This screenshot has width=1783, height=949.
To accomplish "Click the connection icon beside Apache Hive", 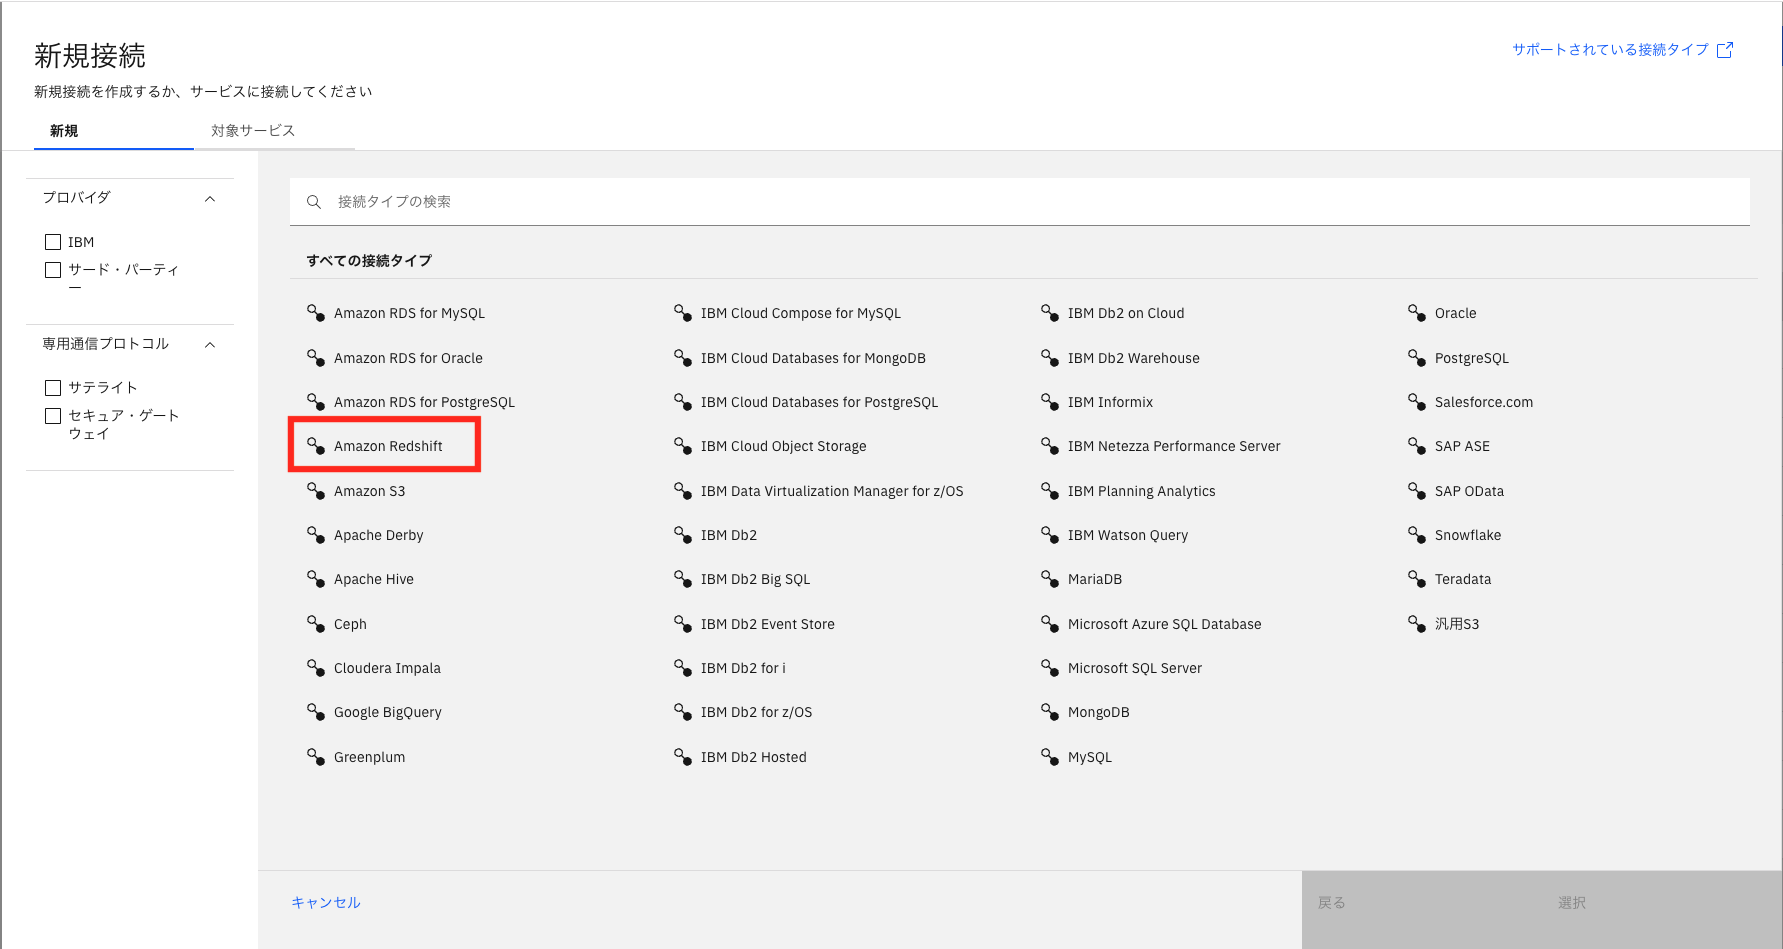I will tap(316, 579).
